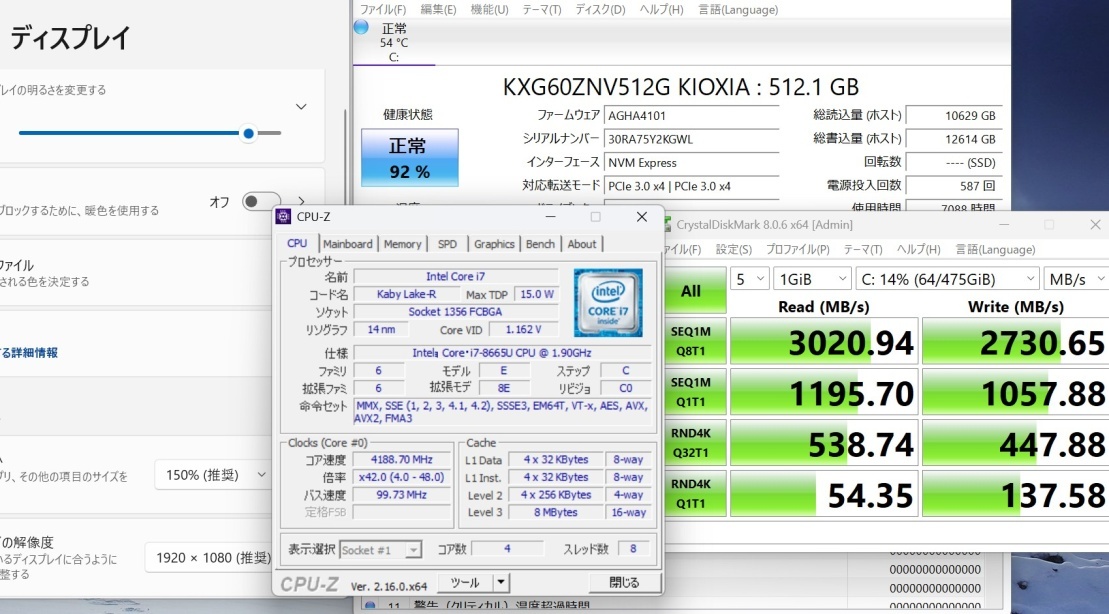This screenshot has height=614, width=1109.
Task: Switch to the Bench tab in CPU-Z
Action: [x=541, y=243]
